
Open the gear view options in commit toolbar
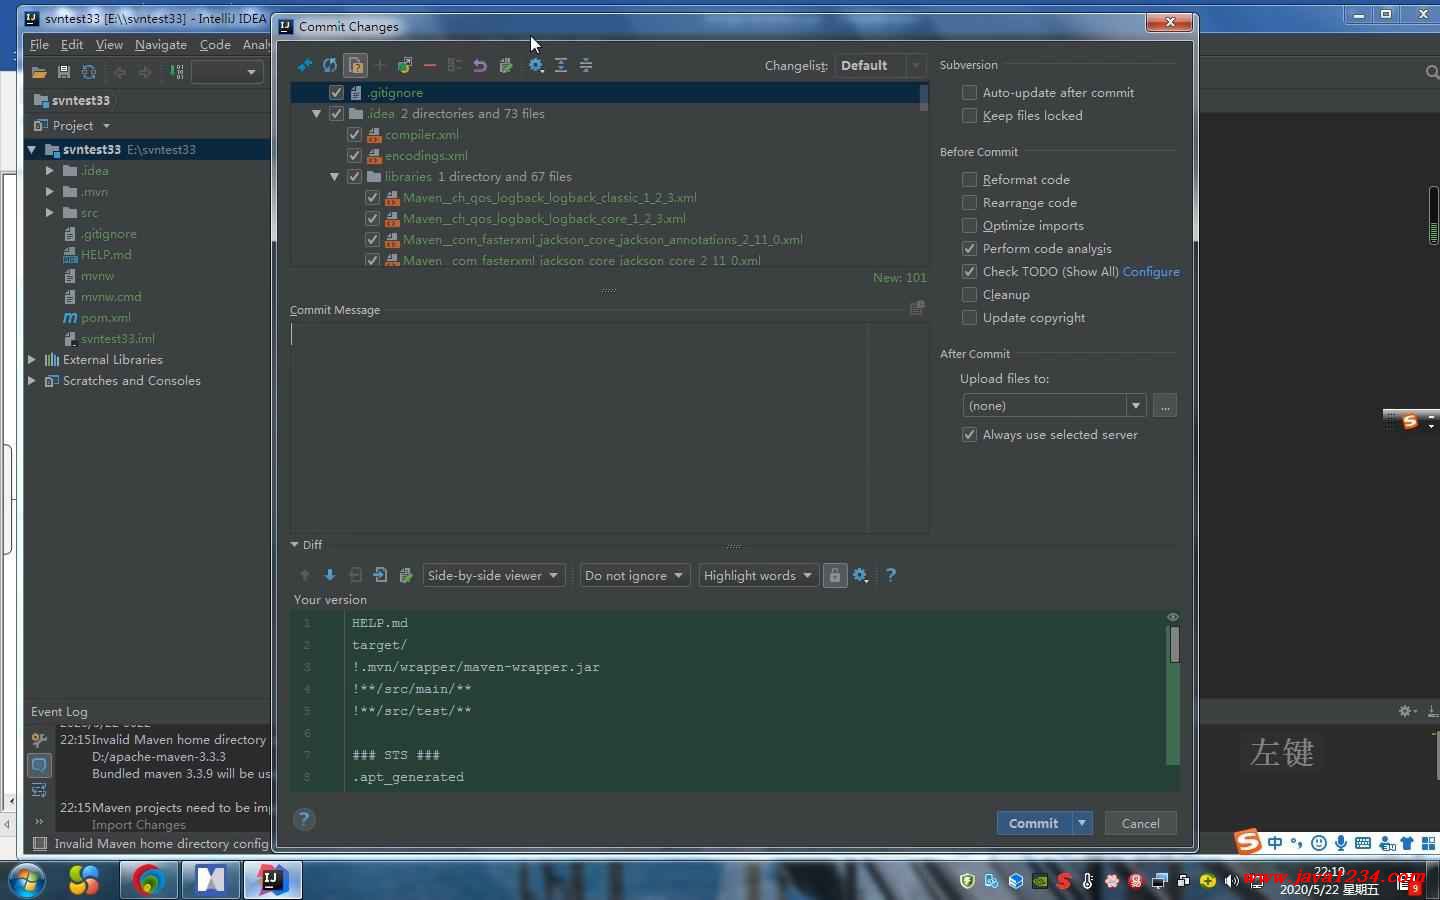[x=536, y=65]
